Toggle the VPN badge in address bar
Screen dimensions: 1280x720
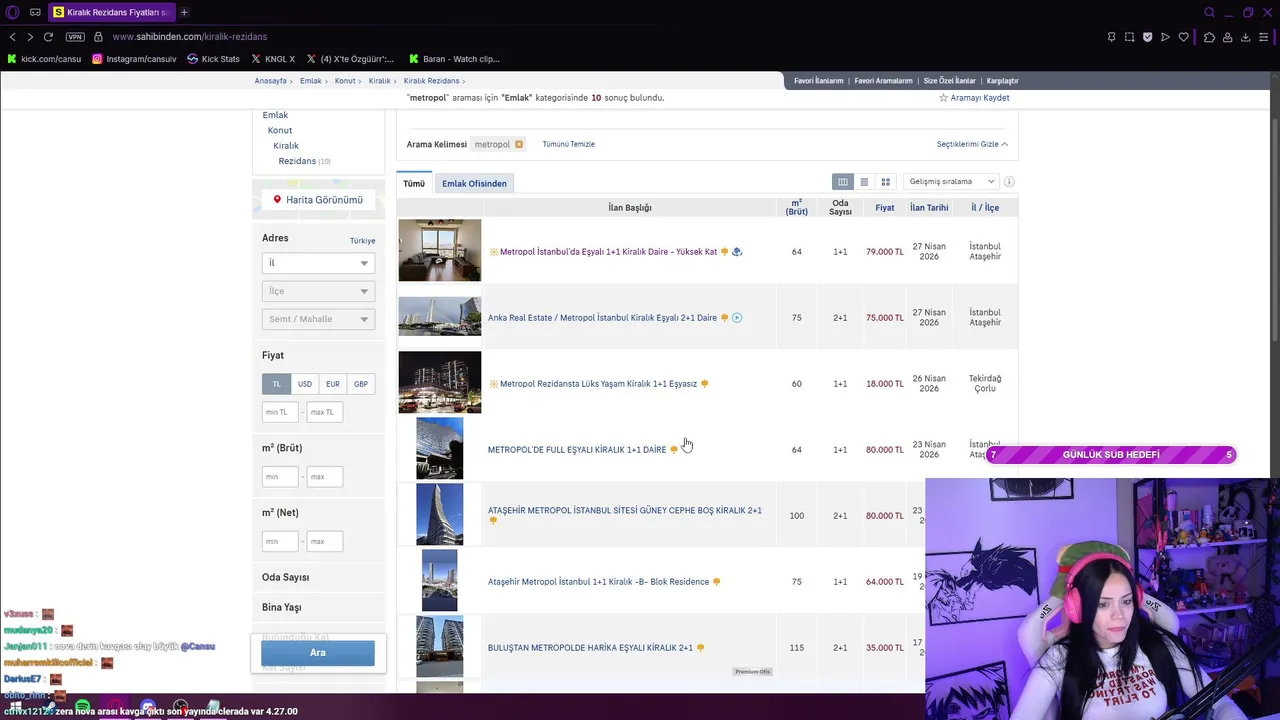click(x=75, y=37)
